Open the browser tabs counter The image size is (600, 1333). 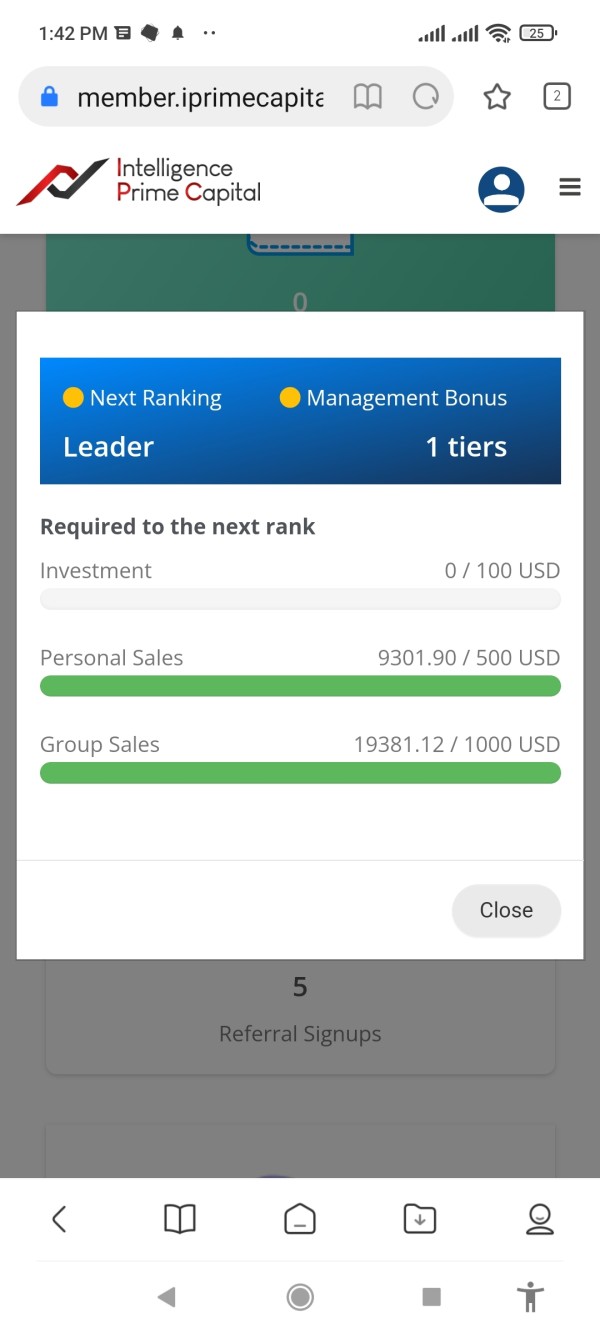(556, 96)
